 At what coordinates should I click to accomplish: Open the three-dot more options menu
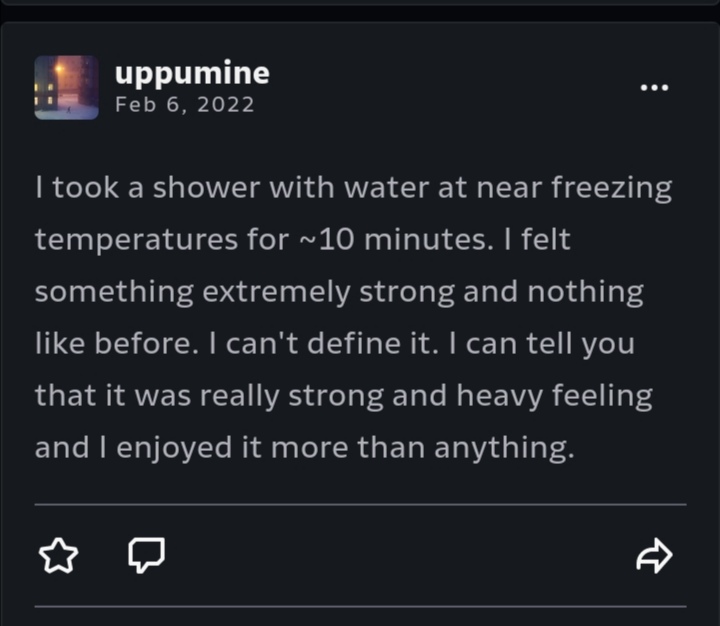[x=653, y=87]
